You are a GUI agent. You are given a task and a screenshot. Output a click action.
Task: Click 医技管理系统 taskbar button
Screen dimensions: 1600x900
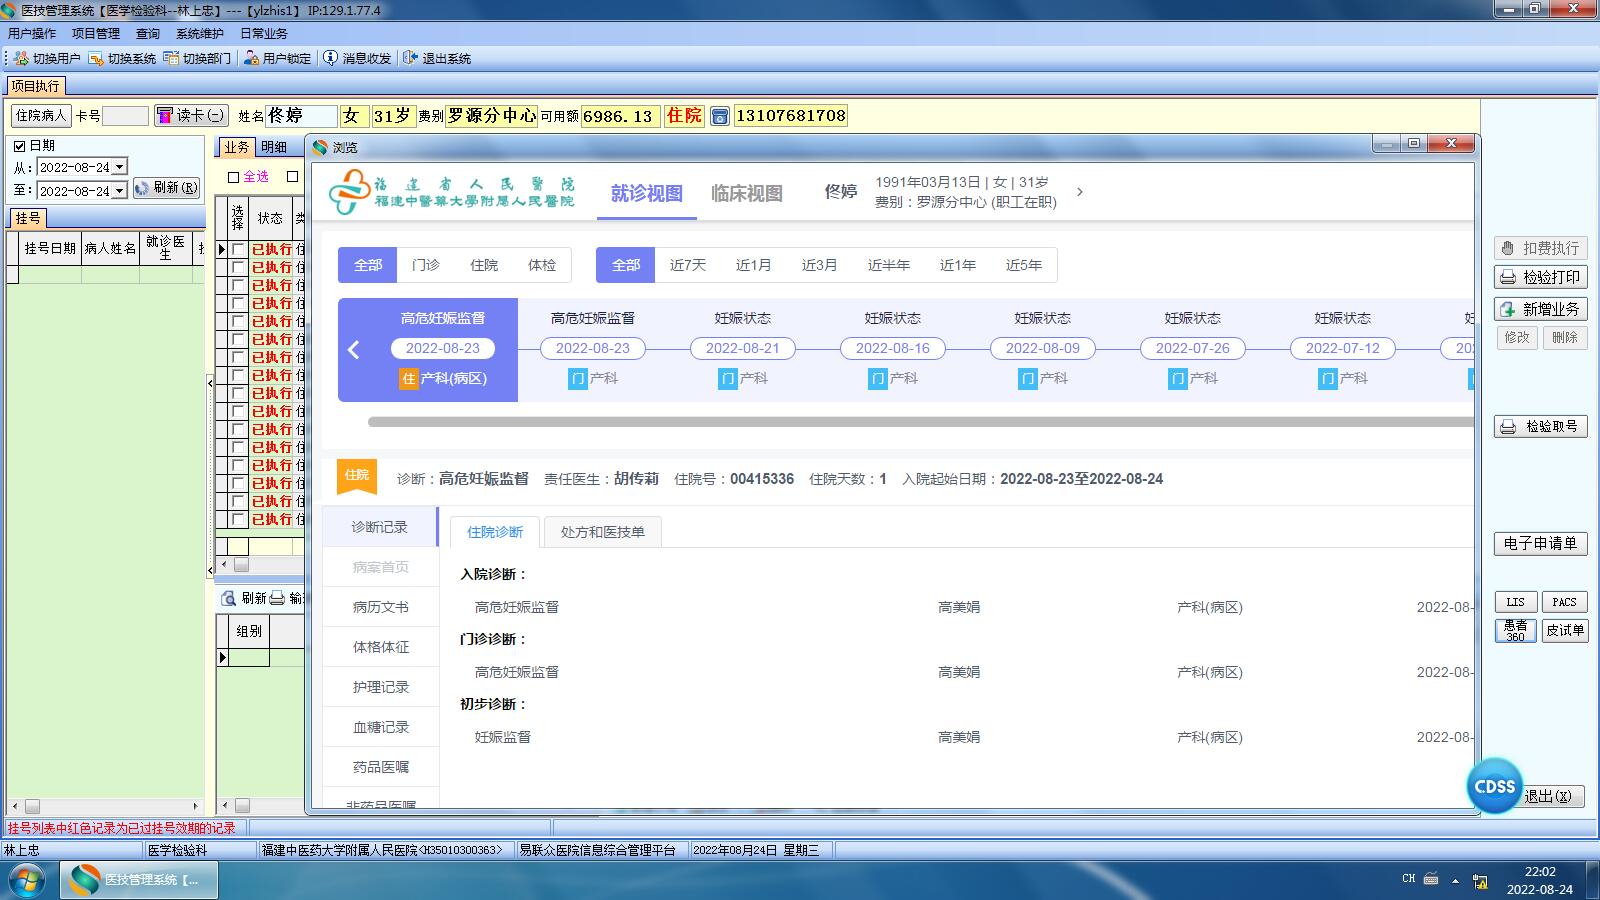click(137, 880)
